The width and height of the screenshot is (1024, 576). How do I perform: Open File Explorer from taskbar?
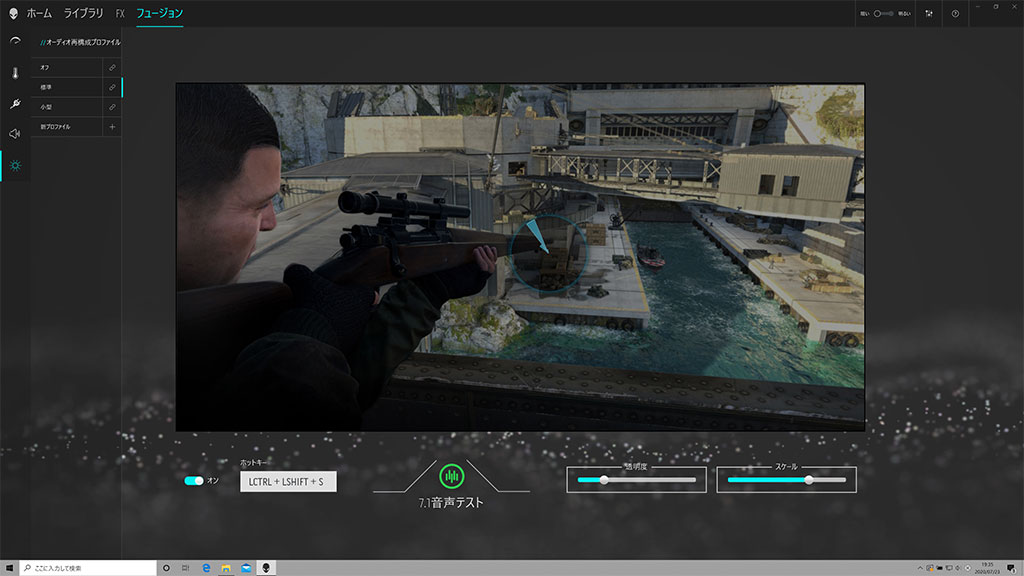tap(226, 568)
